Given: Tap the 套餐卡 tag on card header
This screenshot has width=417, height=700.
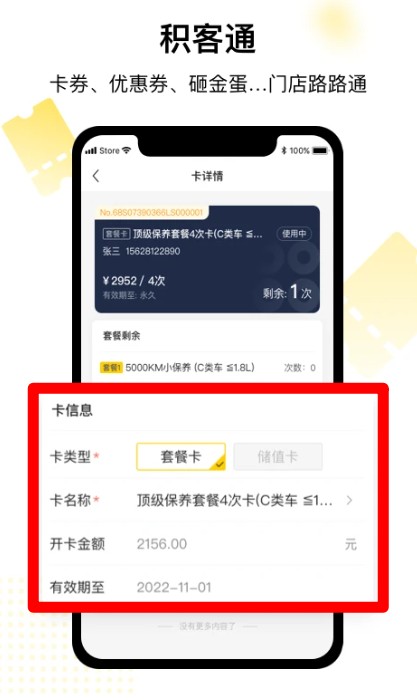Looking at the screenshot, I should pyautogui.click(x=116, y=233).
